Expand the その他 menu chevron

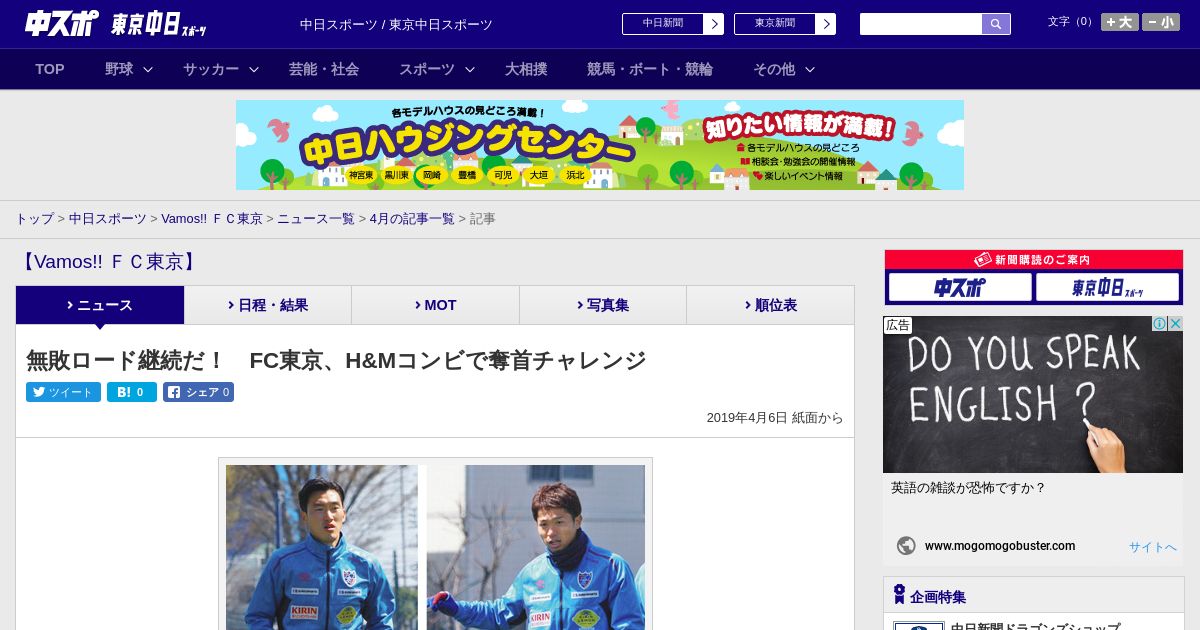tap(810, 70)
